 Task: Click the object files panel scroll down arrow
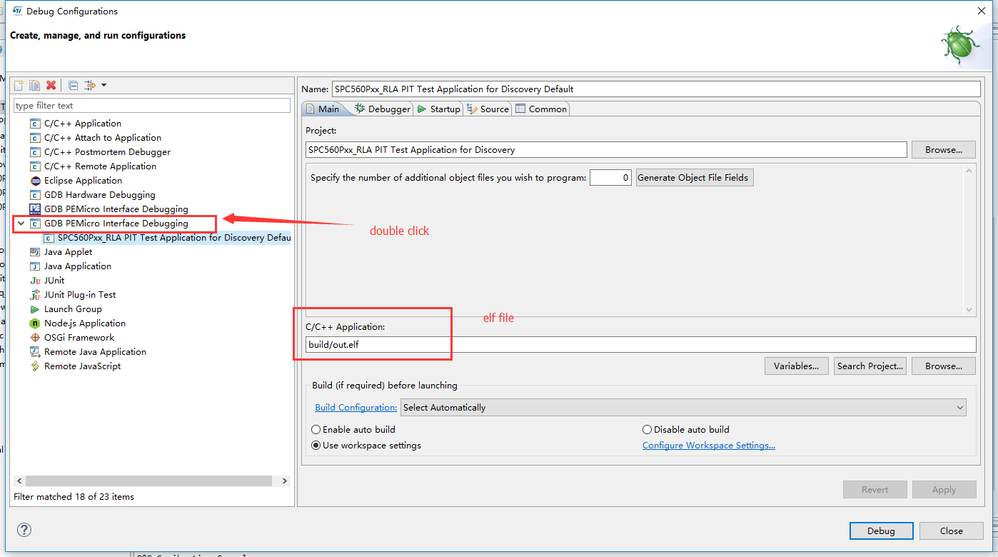coord(969,309)
